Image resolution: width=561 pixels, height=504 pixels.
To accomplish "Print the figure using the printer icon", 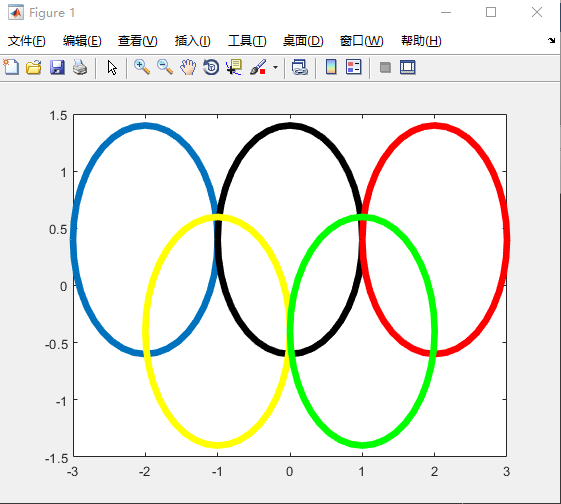I will click(80, 67).
